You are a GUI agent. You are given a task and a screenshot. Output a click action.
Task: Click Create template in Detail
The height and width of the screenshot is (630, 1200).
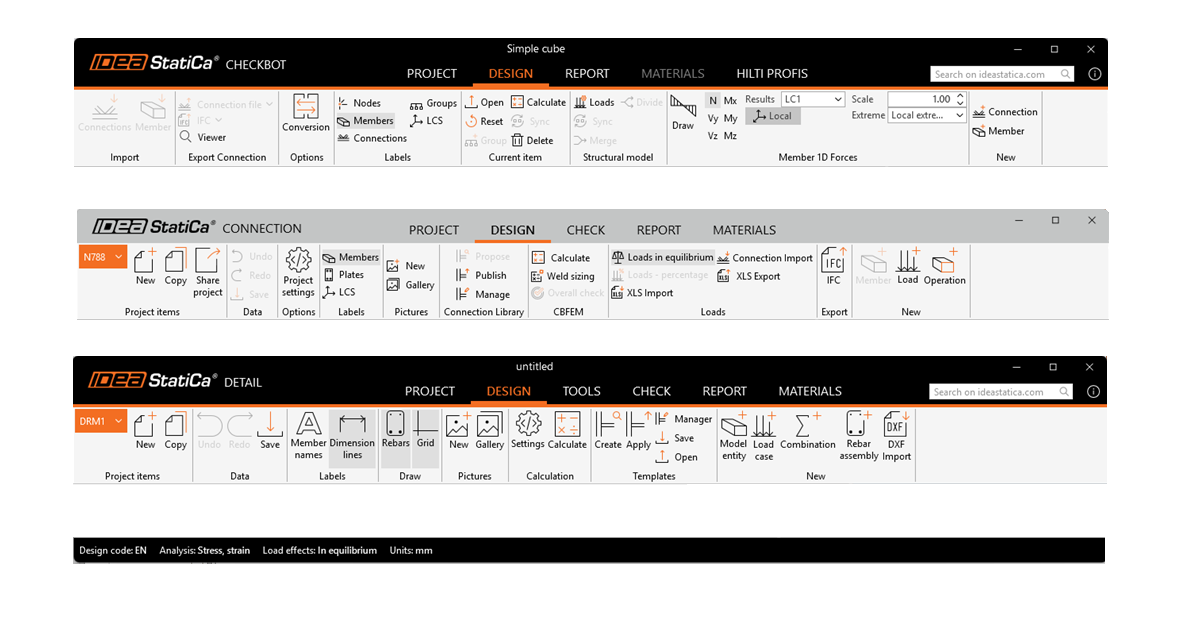pos(608,431)
